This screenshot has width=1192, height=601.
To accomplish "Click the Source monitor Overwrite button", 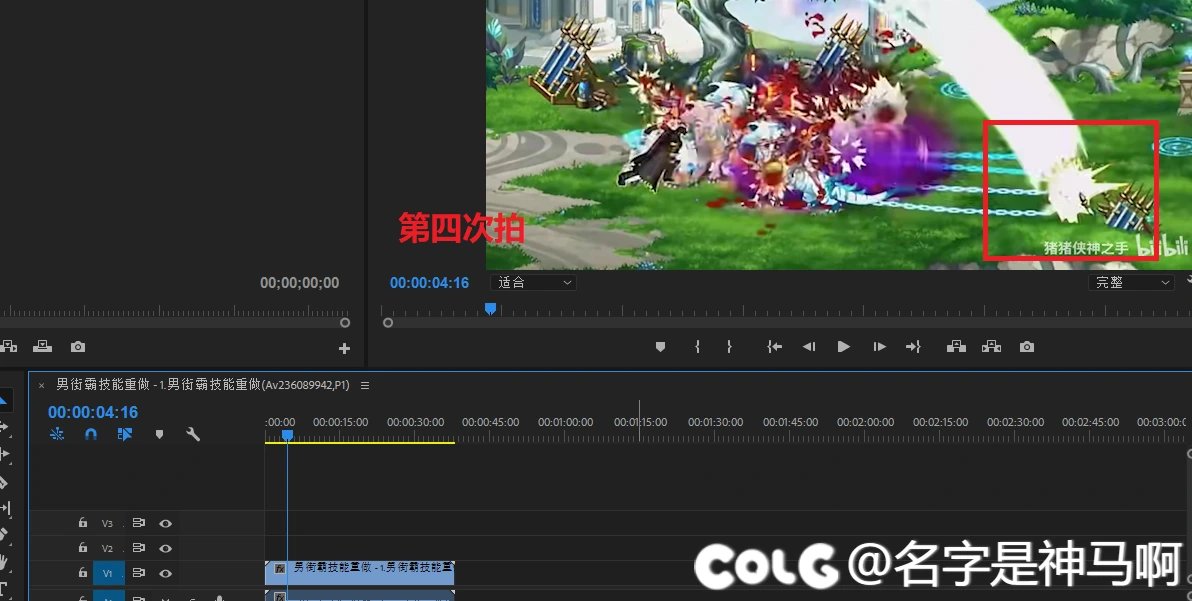I will pyautogui.click(x=43, y=346).
